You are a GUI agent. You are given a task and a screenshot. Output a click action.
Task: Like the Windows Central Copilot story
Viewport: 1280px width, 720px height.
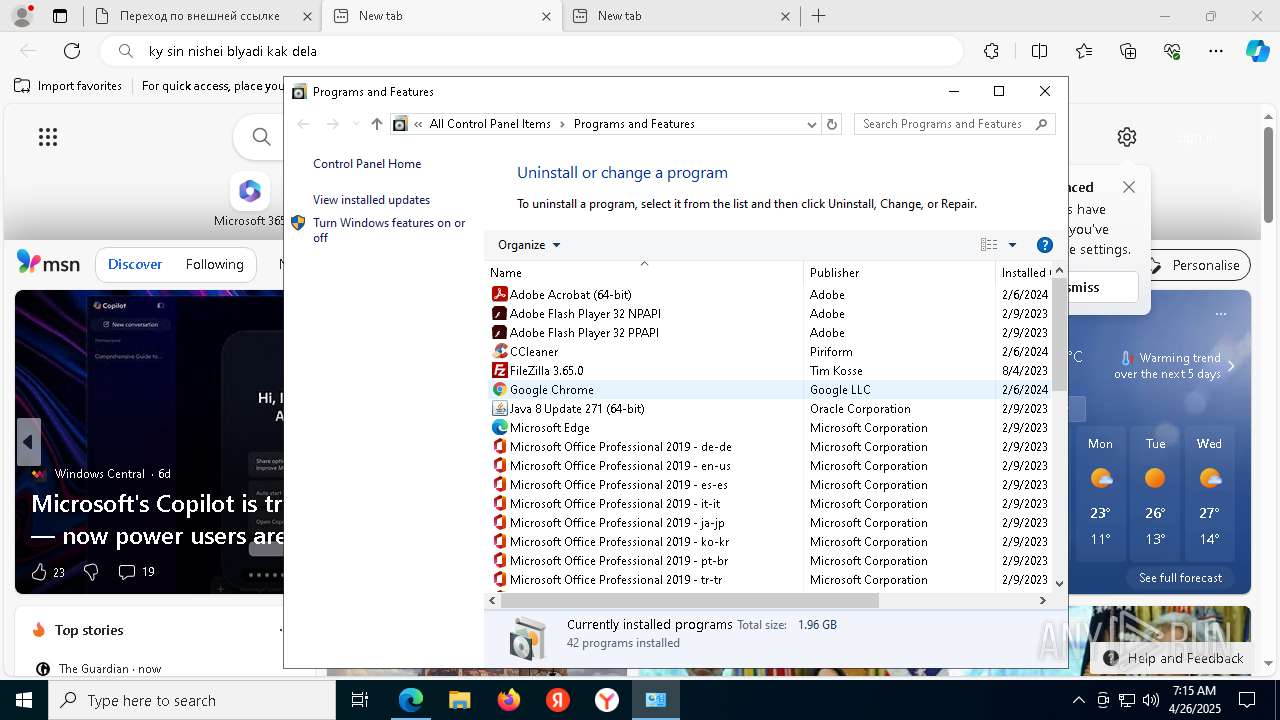click(x=47, y=572)
